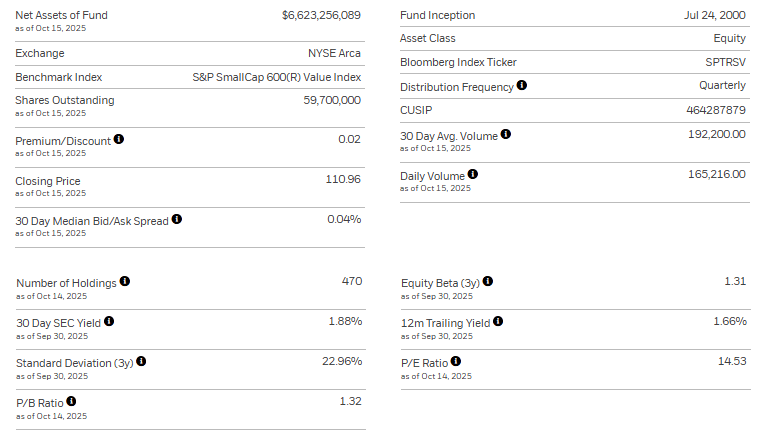762x437 pixels.
Task: Select the NYSE Arca exchange value
Action: (334, 53)
